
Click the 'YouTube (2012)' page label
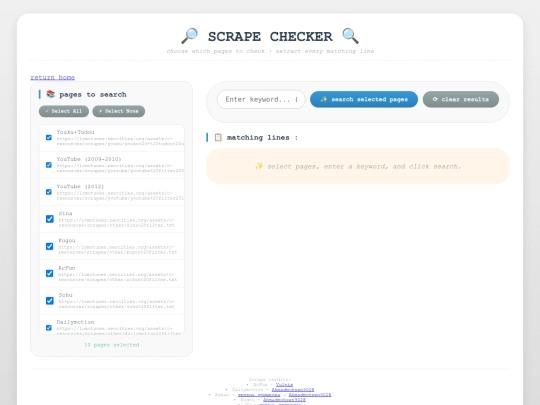[x=80, y=186]
